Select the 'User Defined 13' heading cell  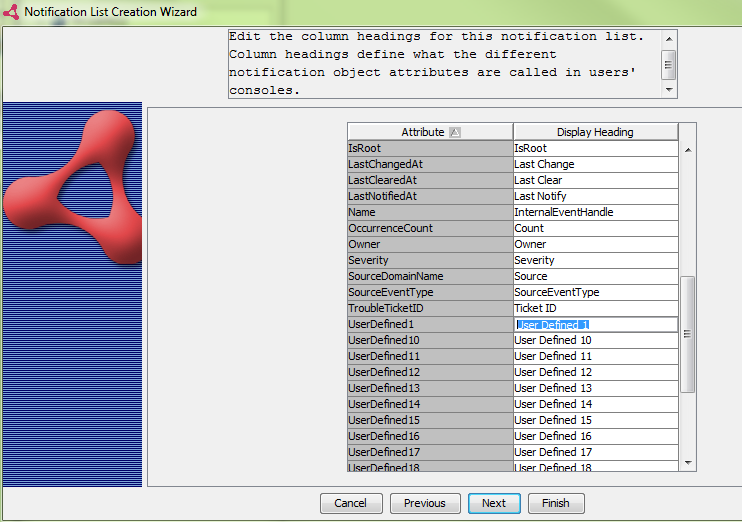(x=596, y=389)
